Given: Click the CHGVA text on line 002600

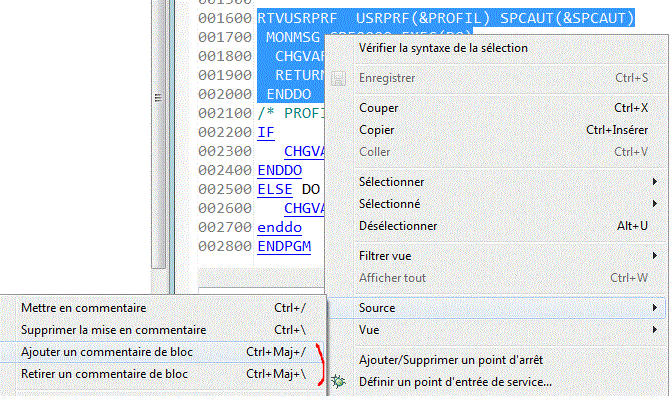Looking at the screenshot, I should pos(304,208).
